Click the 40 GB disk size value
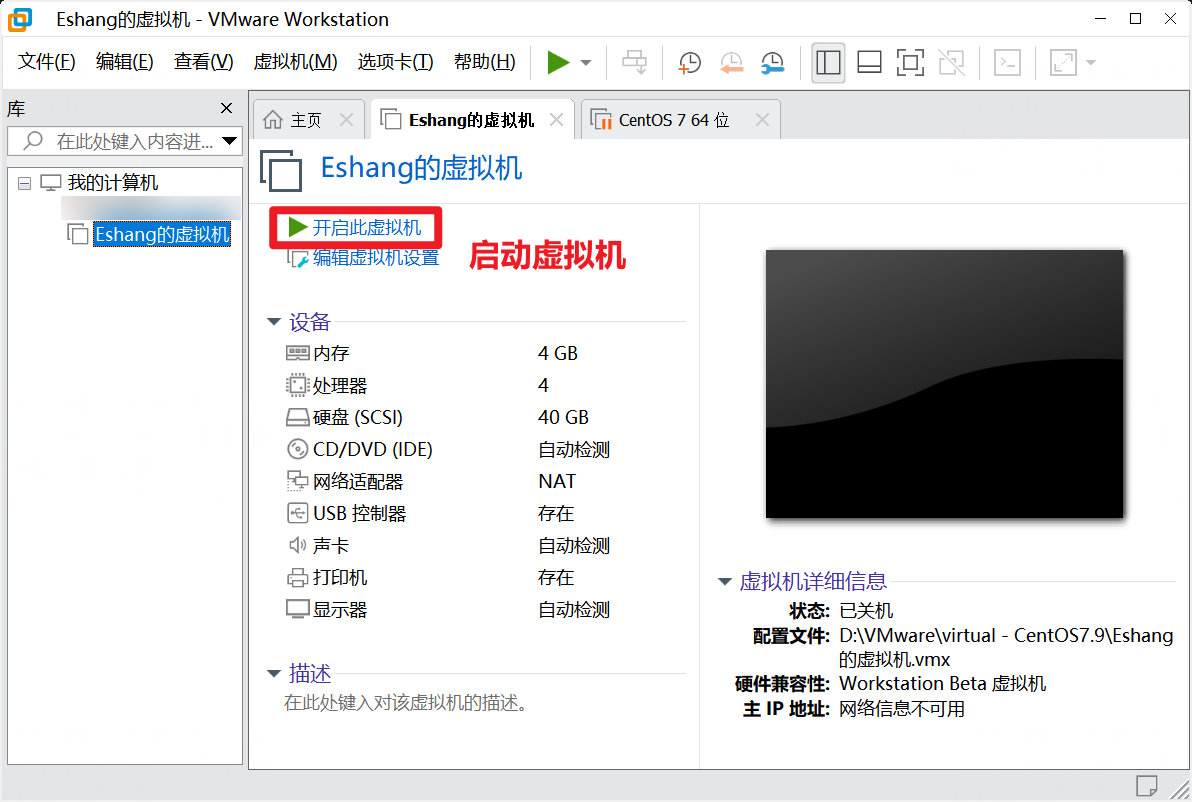 coord(563,417)
